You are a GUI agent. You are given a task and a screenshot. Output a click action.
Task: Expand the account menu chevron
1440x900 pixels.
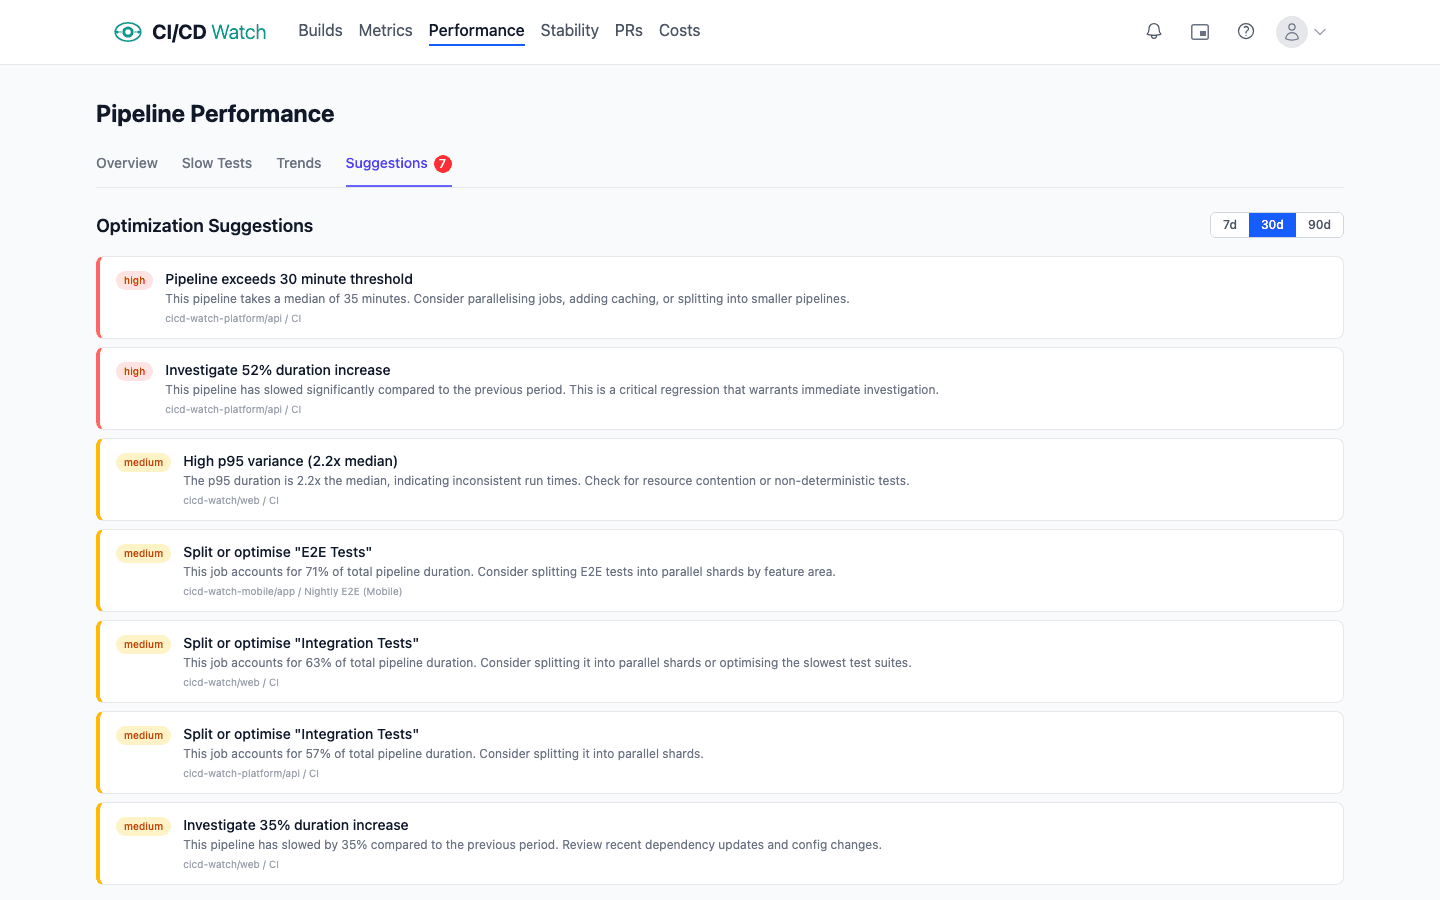[1320, 32]
